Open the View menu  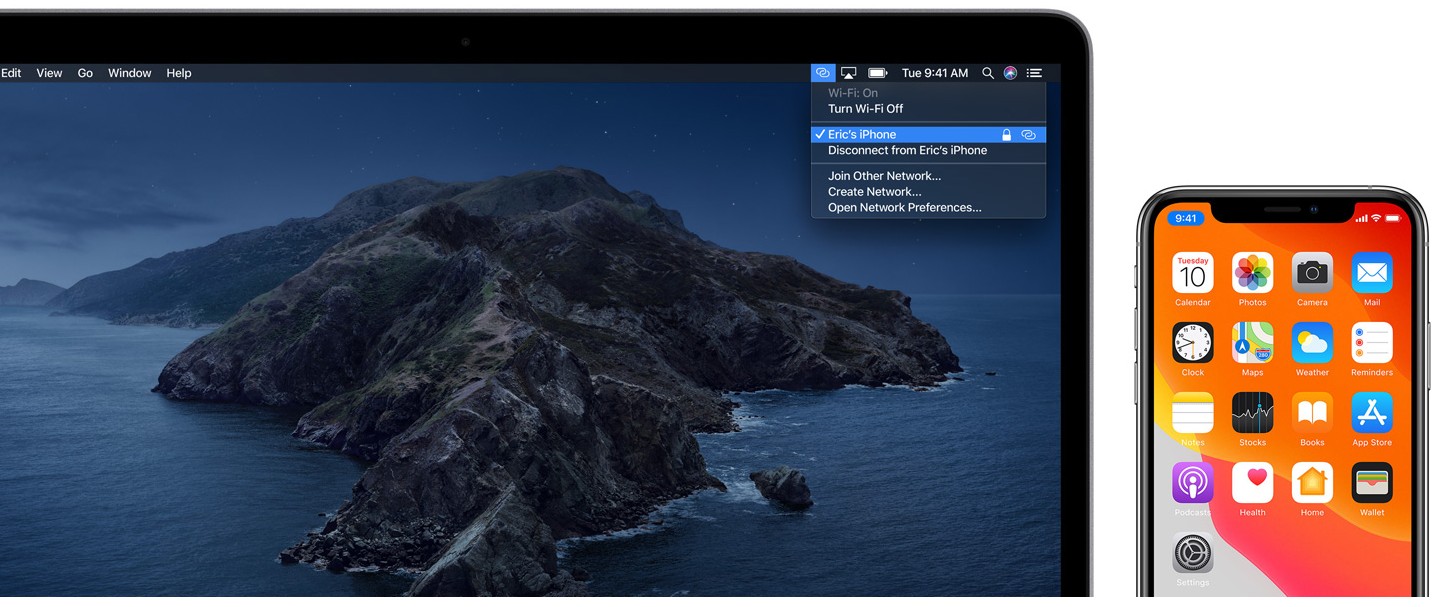(x=49, y=73)
